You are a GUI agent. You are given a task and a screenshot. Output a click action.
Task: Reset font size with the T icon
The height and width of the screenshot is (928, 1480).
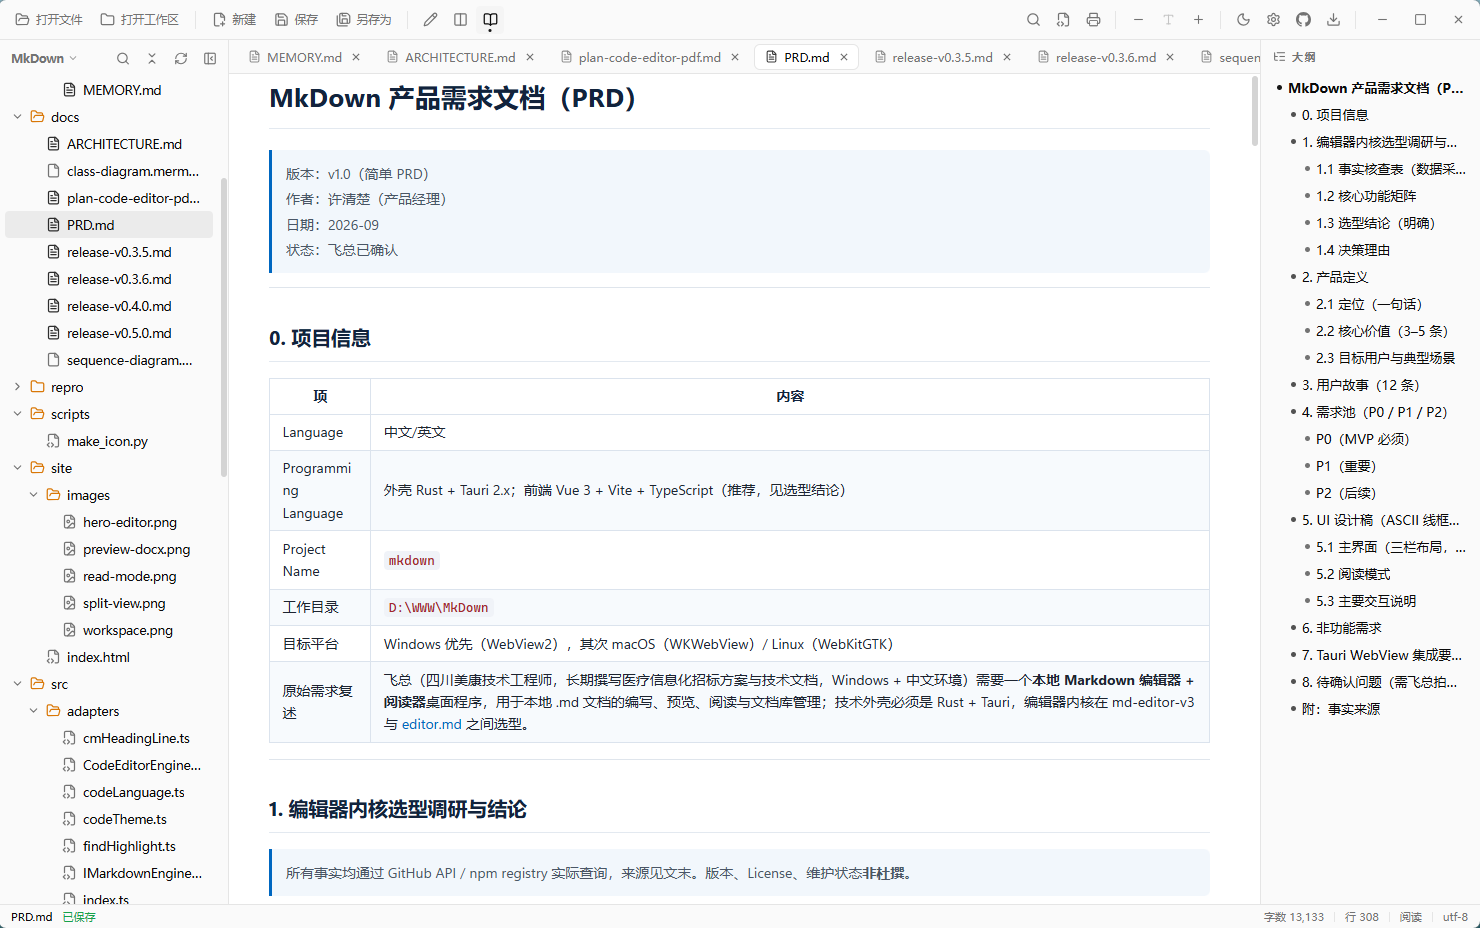1168,19
